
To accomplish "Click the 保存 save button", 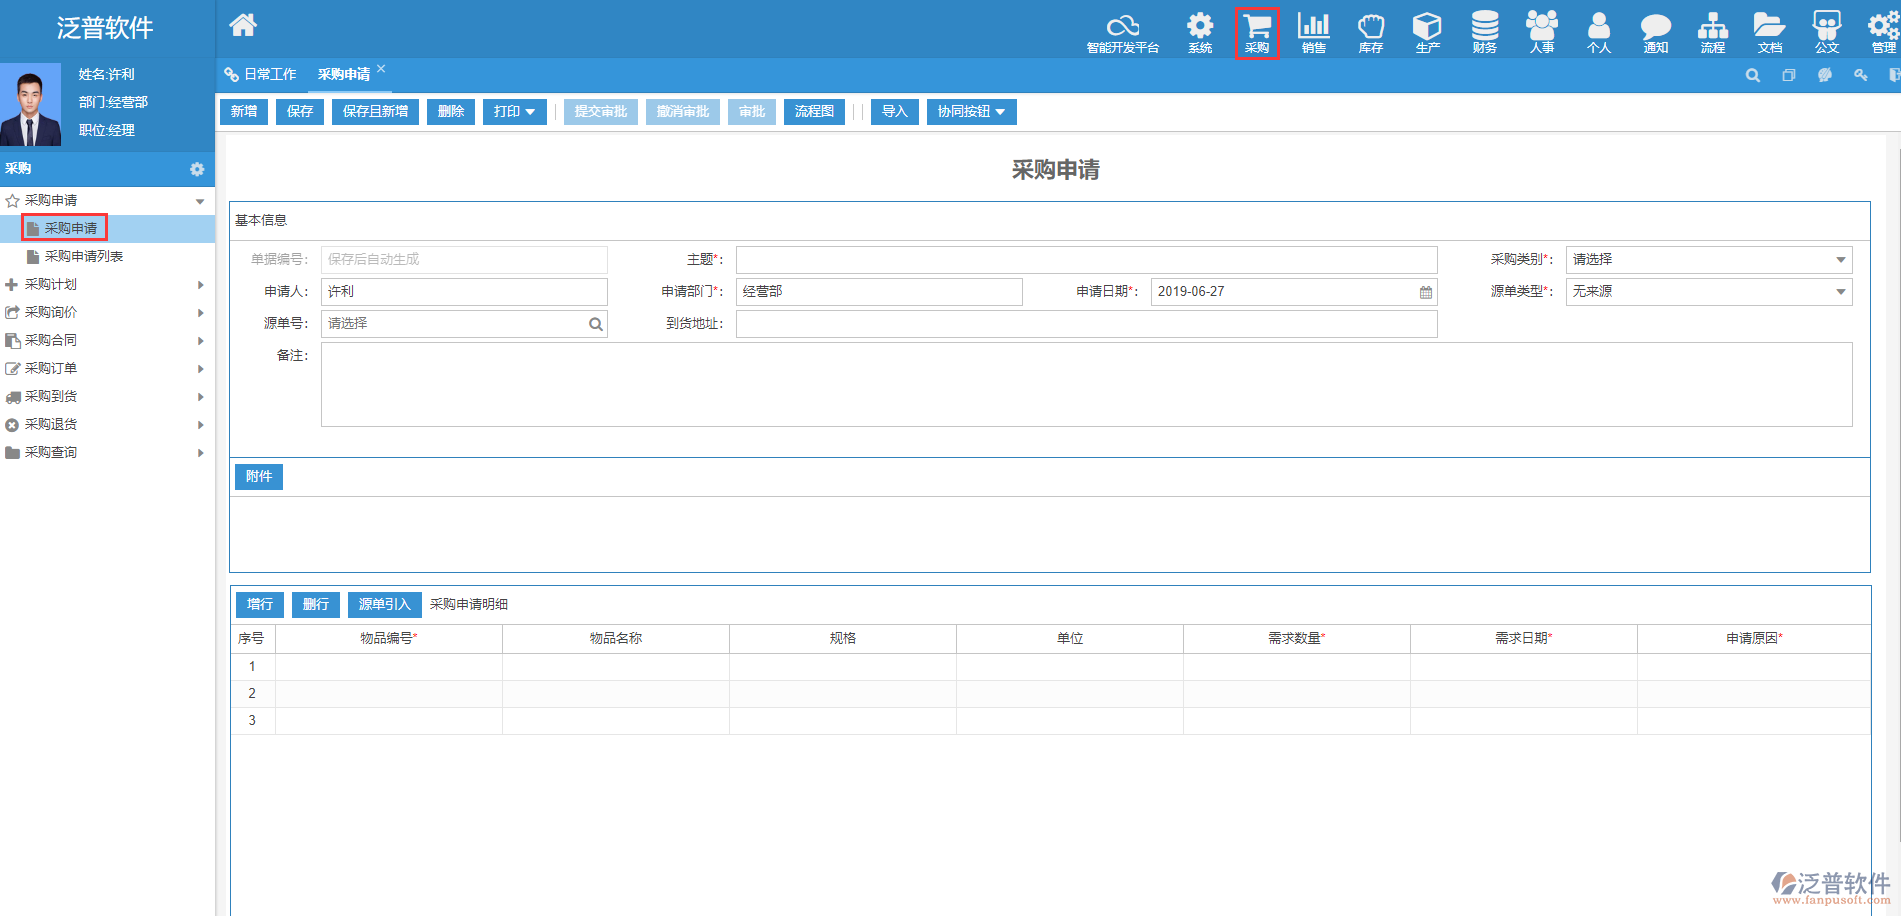I will tap(300, 112).
